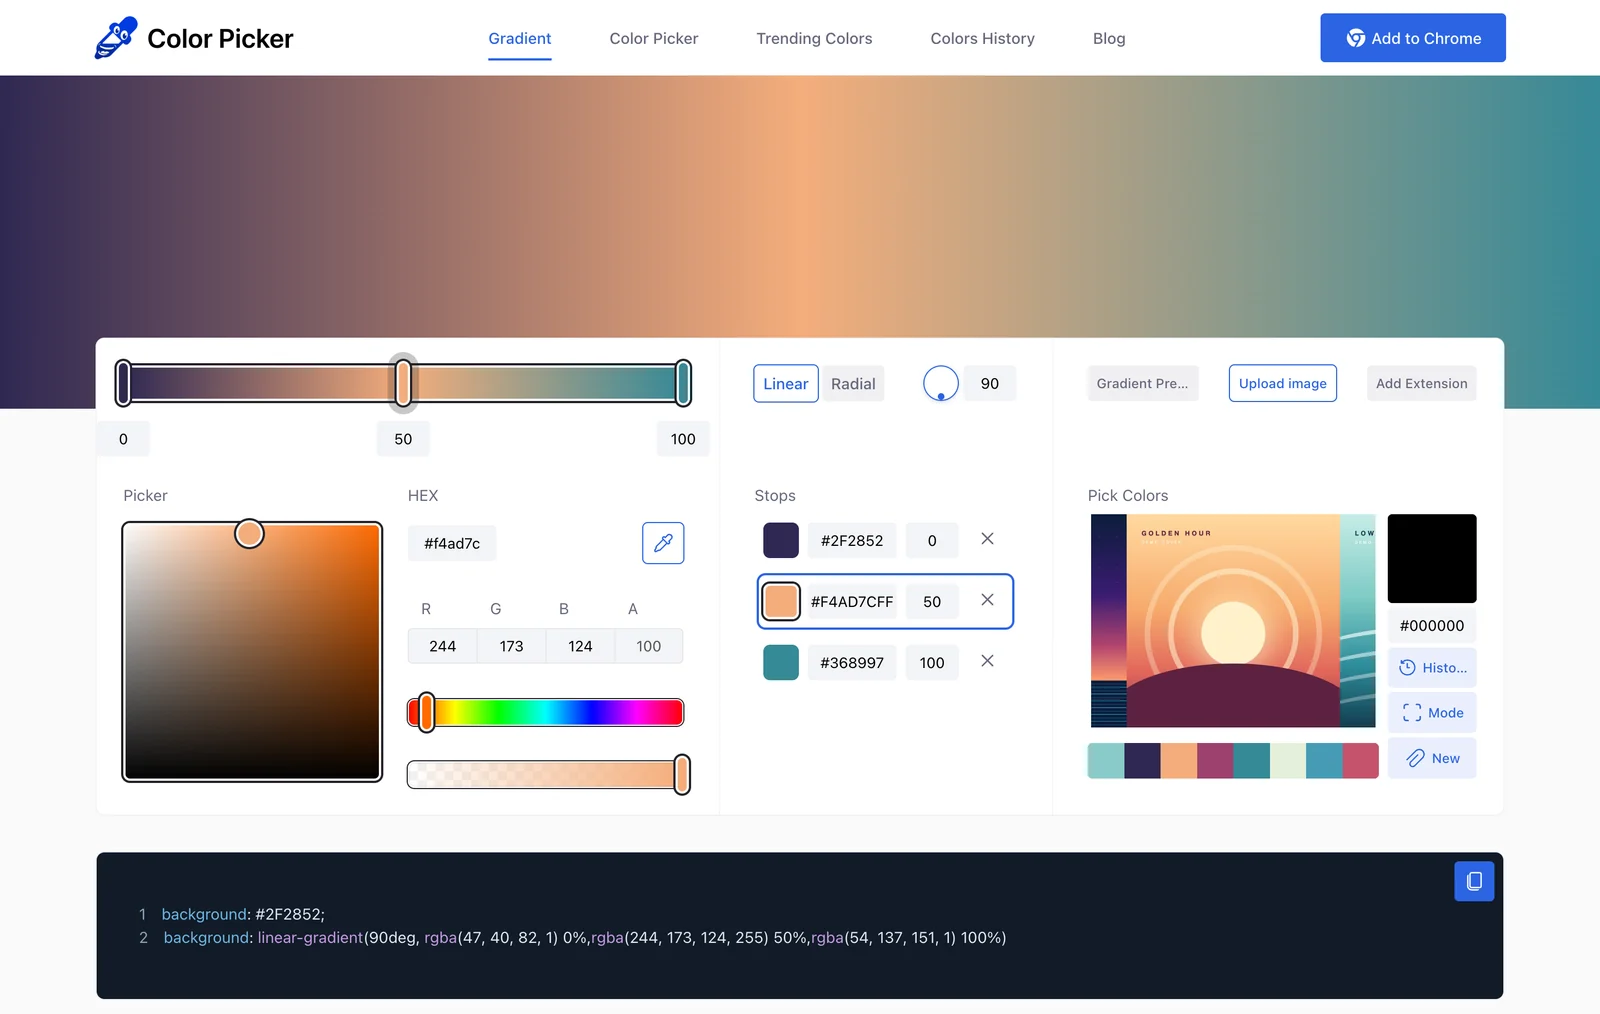
Task: Select Linear gradient type
Action: coord(786,384)
